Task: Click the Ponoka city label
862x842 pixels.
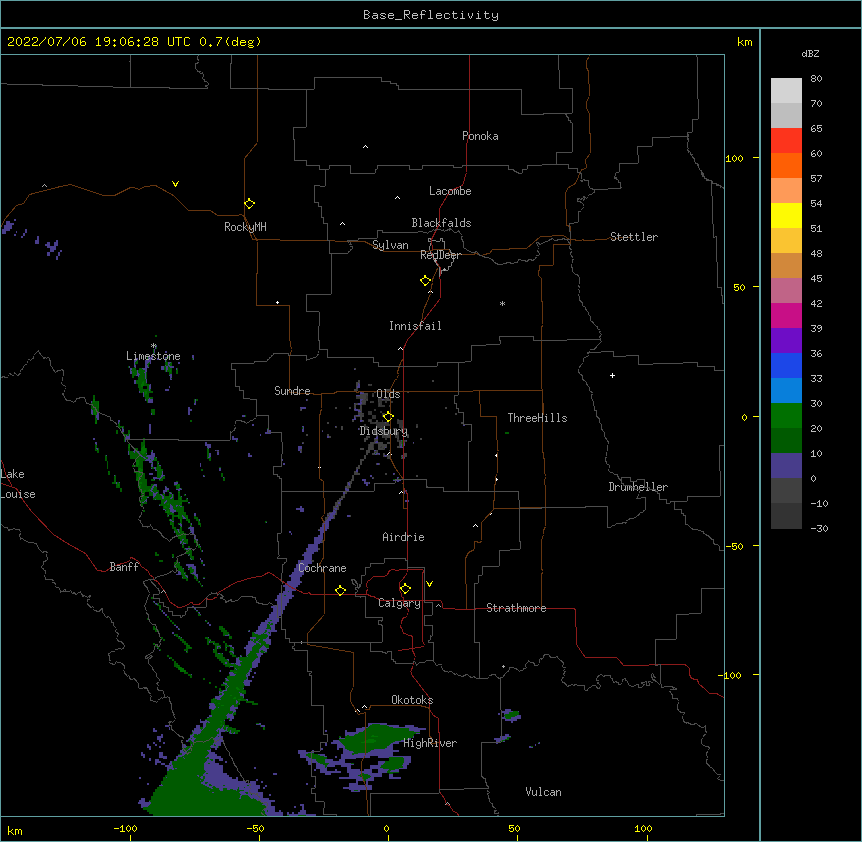Action: pyautogui.click(x=480, y=136)
